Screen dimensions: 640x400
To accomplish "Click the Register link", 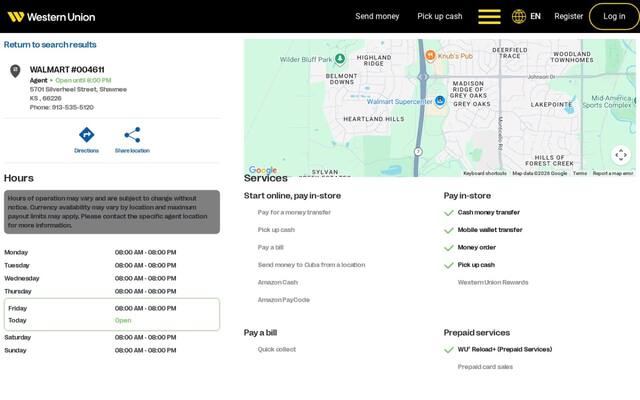I will [x=569, y=16].
